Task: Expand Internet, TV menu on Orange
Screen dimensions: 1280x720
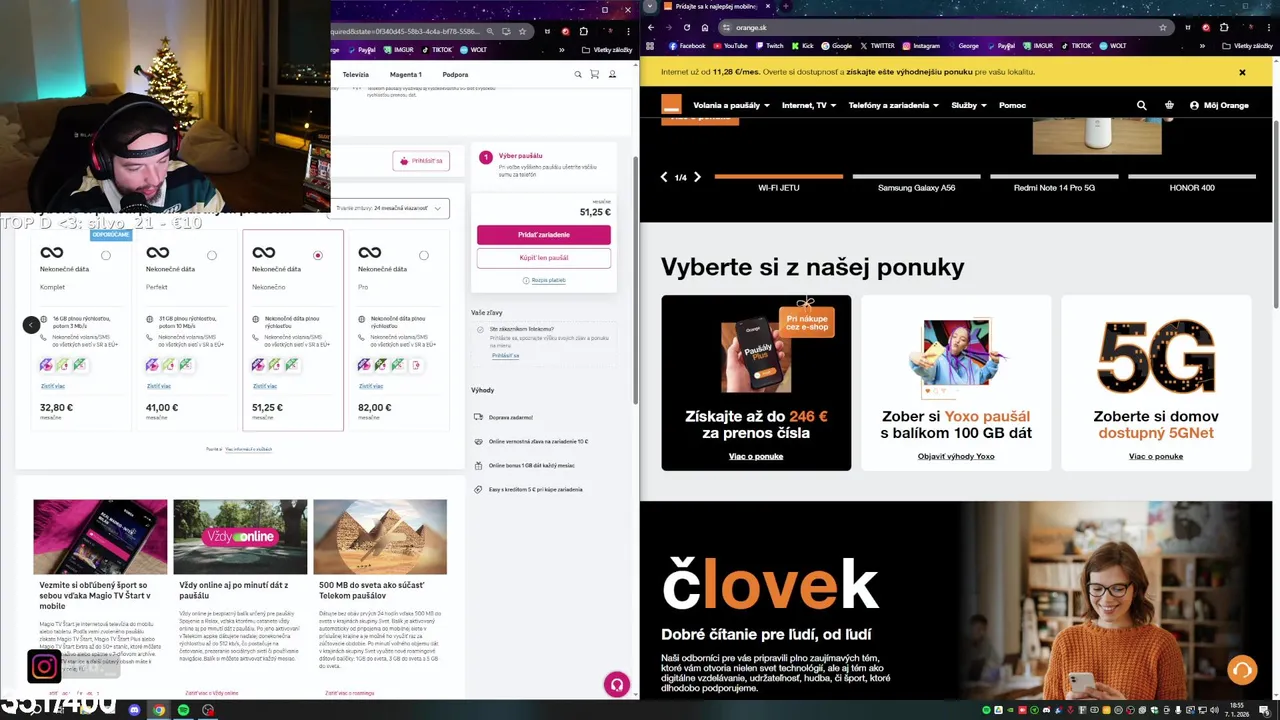Action: pos(808,105)
